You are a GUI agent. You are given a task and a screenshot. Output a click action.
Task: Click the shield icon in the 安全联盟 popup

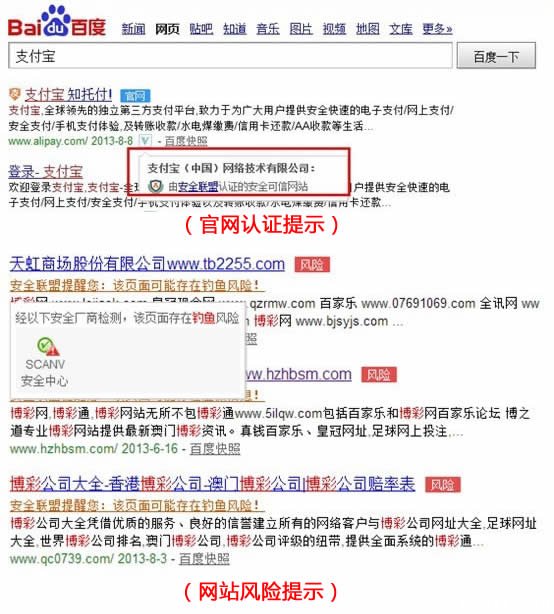pyautogui.click(x=155, y=186)
